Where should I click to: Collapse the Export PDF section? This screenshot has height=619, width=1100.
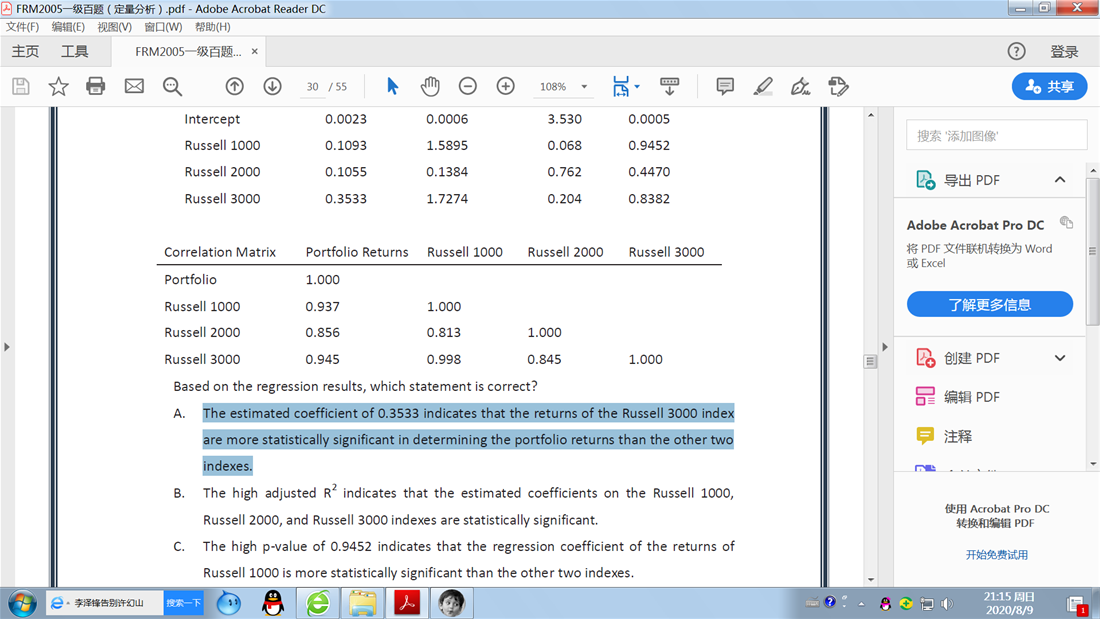[1060, 180]
